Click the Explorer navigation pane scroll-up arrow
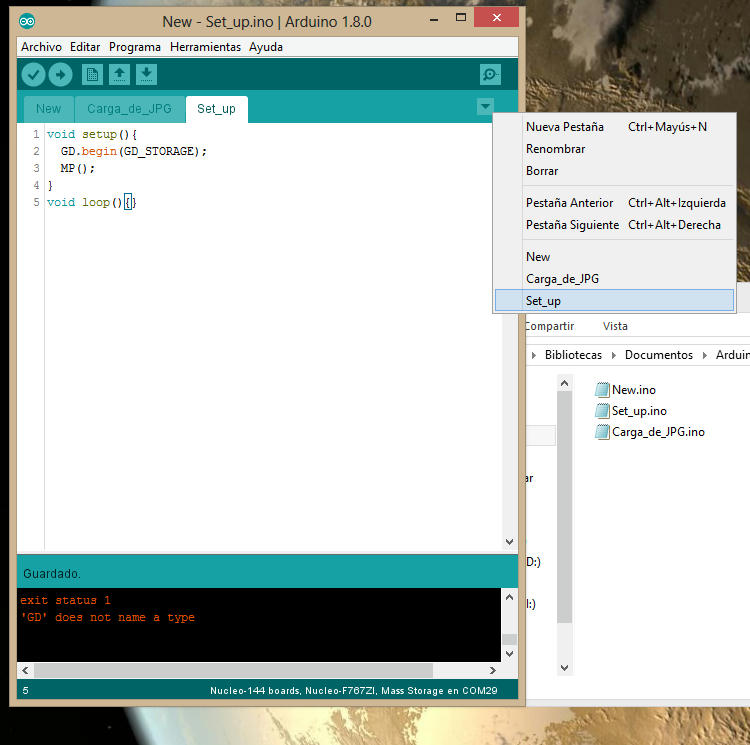750x745 pixels. point(564,383)
